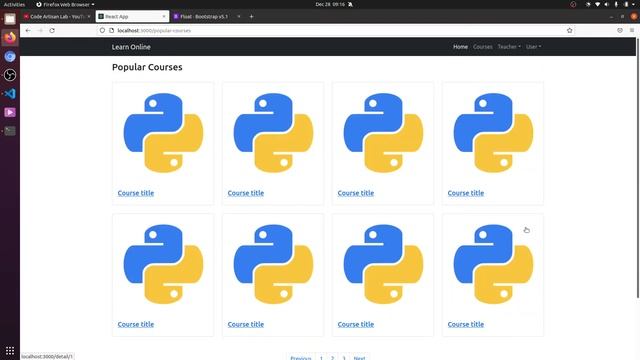Click the Pocket shield icon in toolbar
Screen dimensions: 640x360
pyautogui.click(x=620, y=31)
